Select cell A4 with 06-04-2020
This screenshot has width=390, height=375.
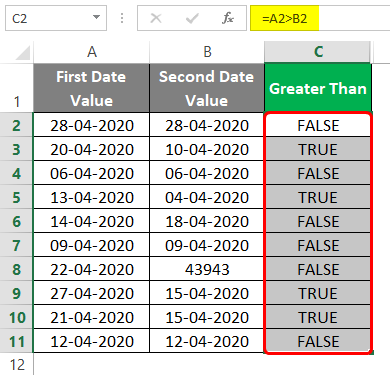(91, 173)
